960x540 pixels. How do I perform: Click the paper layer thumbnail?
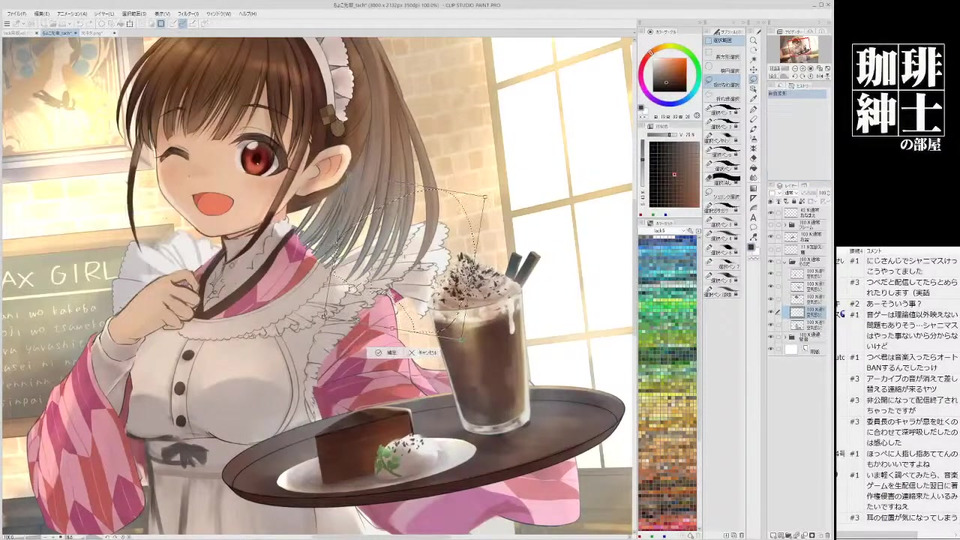791,350
